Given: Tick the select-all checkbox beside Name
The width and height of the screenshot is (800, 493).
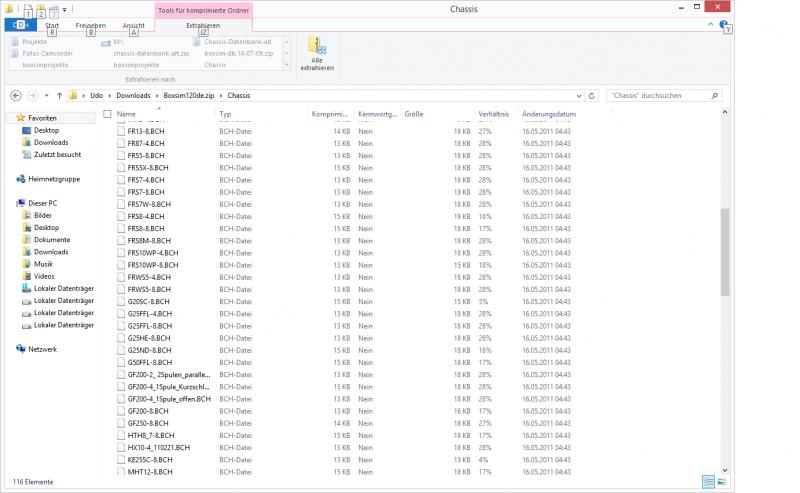Looking at the screenshot, I should click(106, 114).
